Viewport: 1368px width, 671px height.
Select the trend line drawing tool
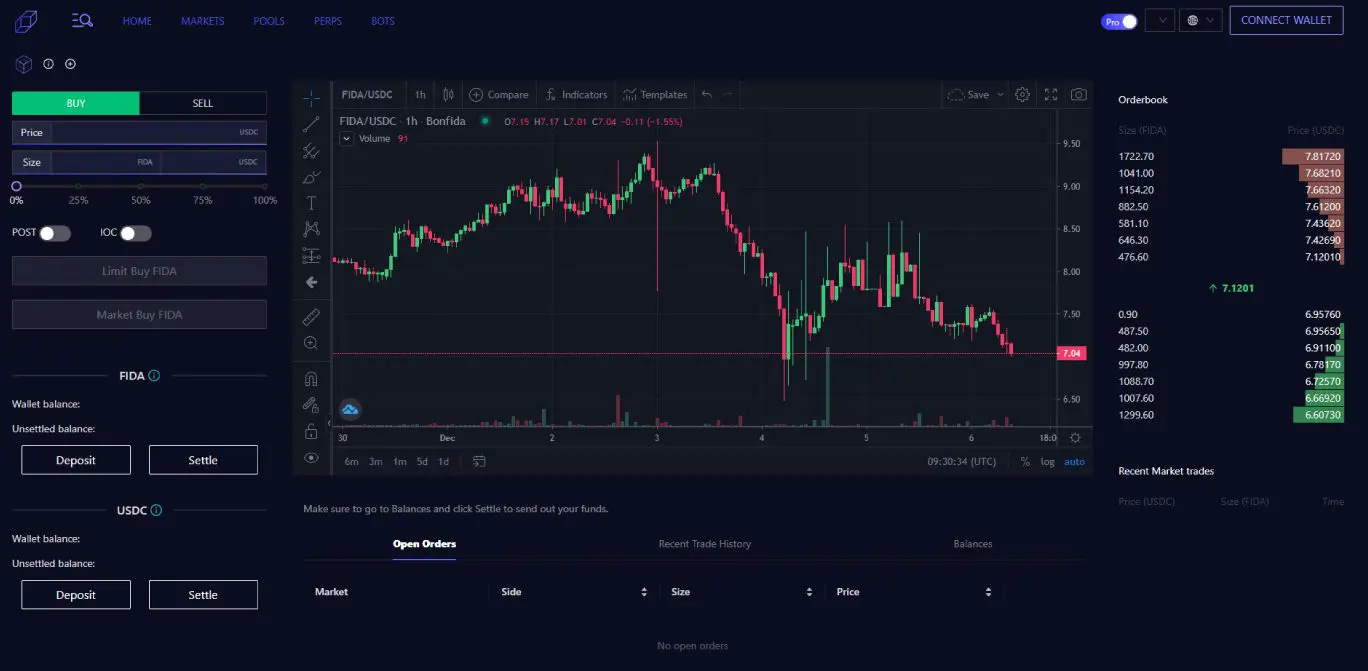[311, 125]
